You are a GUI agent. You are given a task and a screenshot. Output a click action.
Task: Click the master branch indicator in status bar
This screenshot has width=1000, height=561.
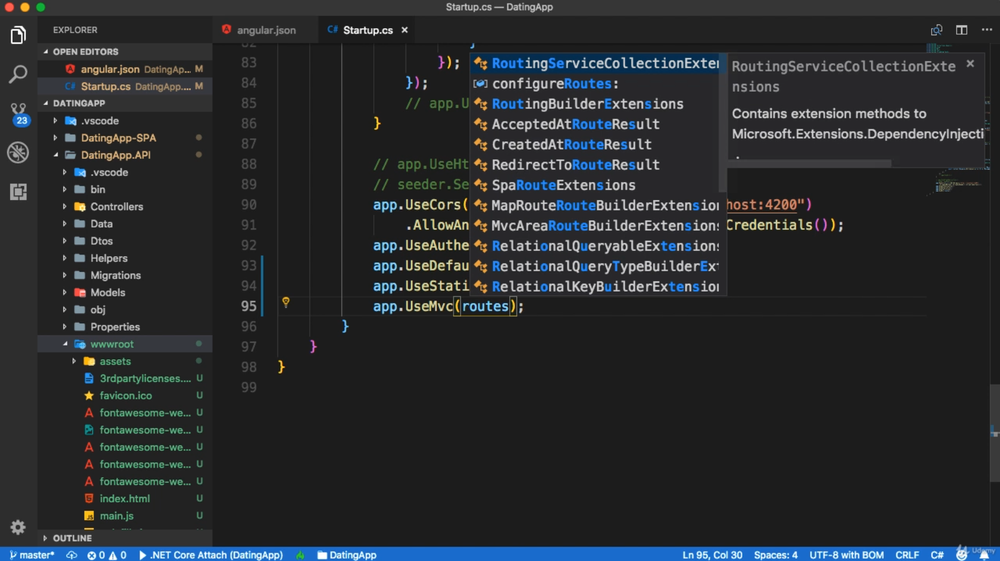(x=32, y=555)
